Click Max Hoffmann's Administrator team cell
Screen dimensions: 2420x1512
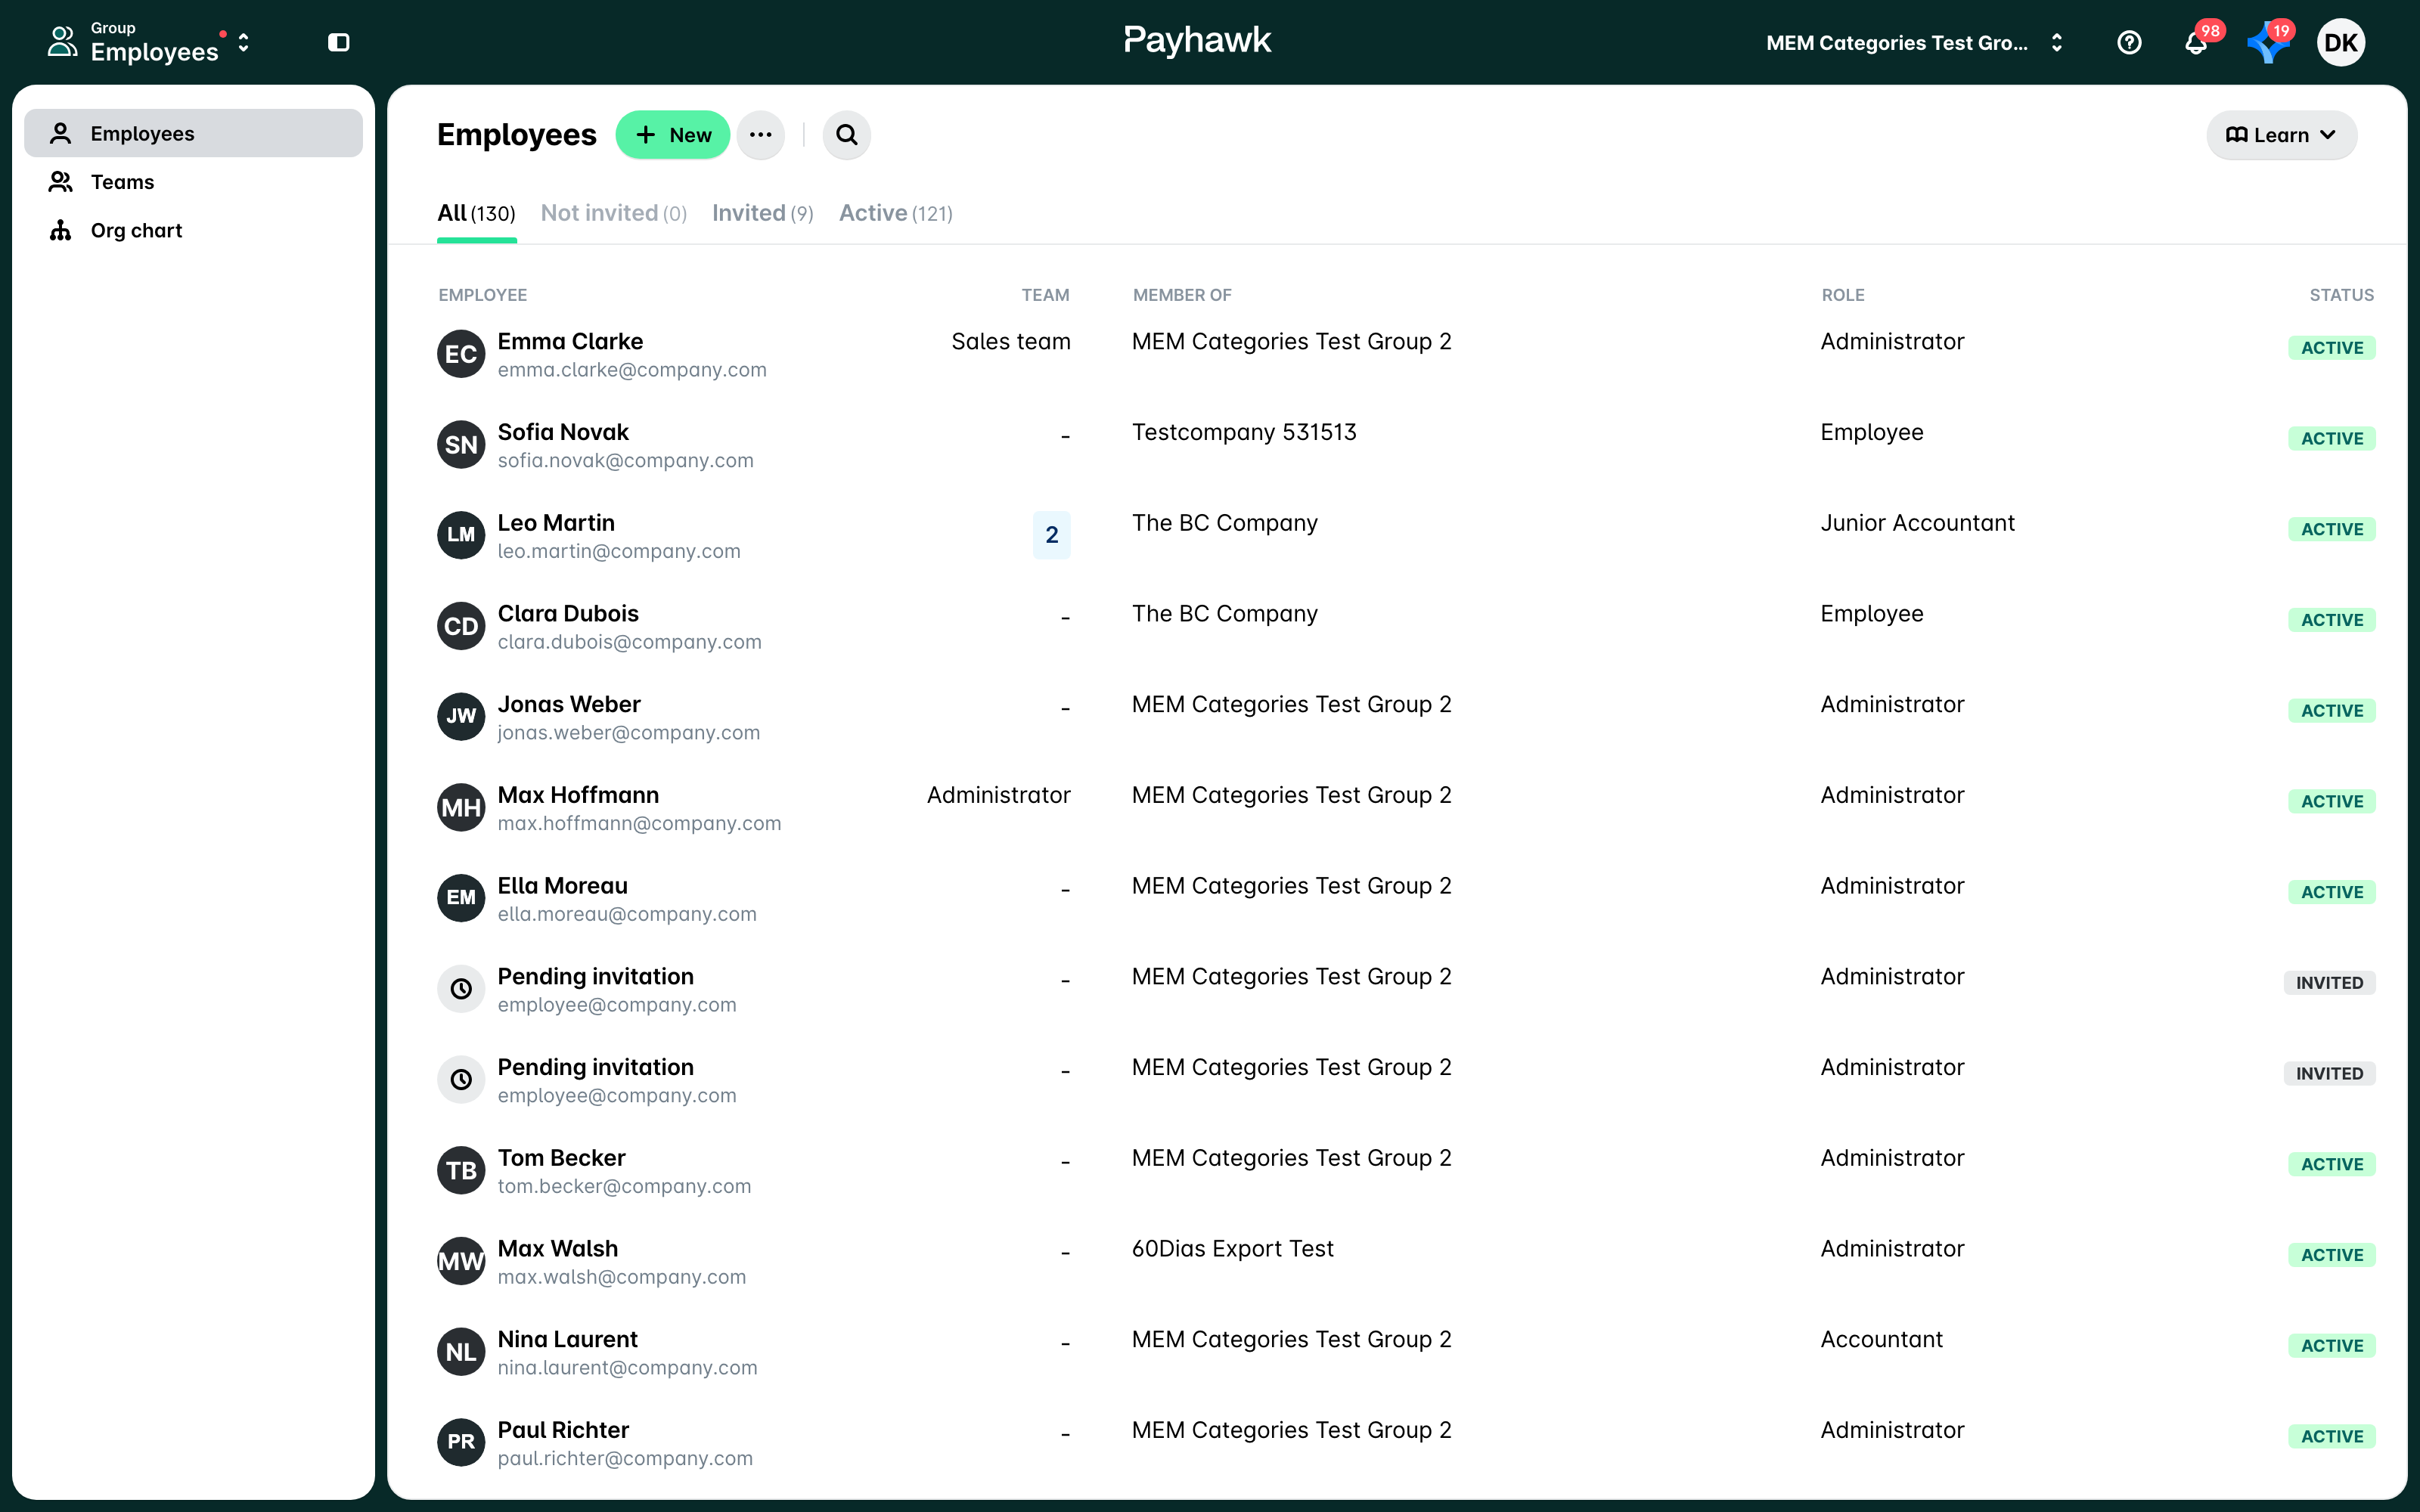[998, 795]
